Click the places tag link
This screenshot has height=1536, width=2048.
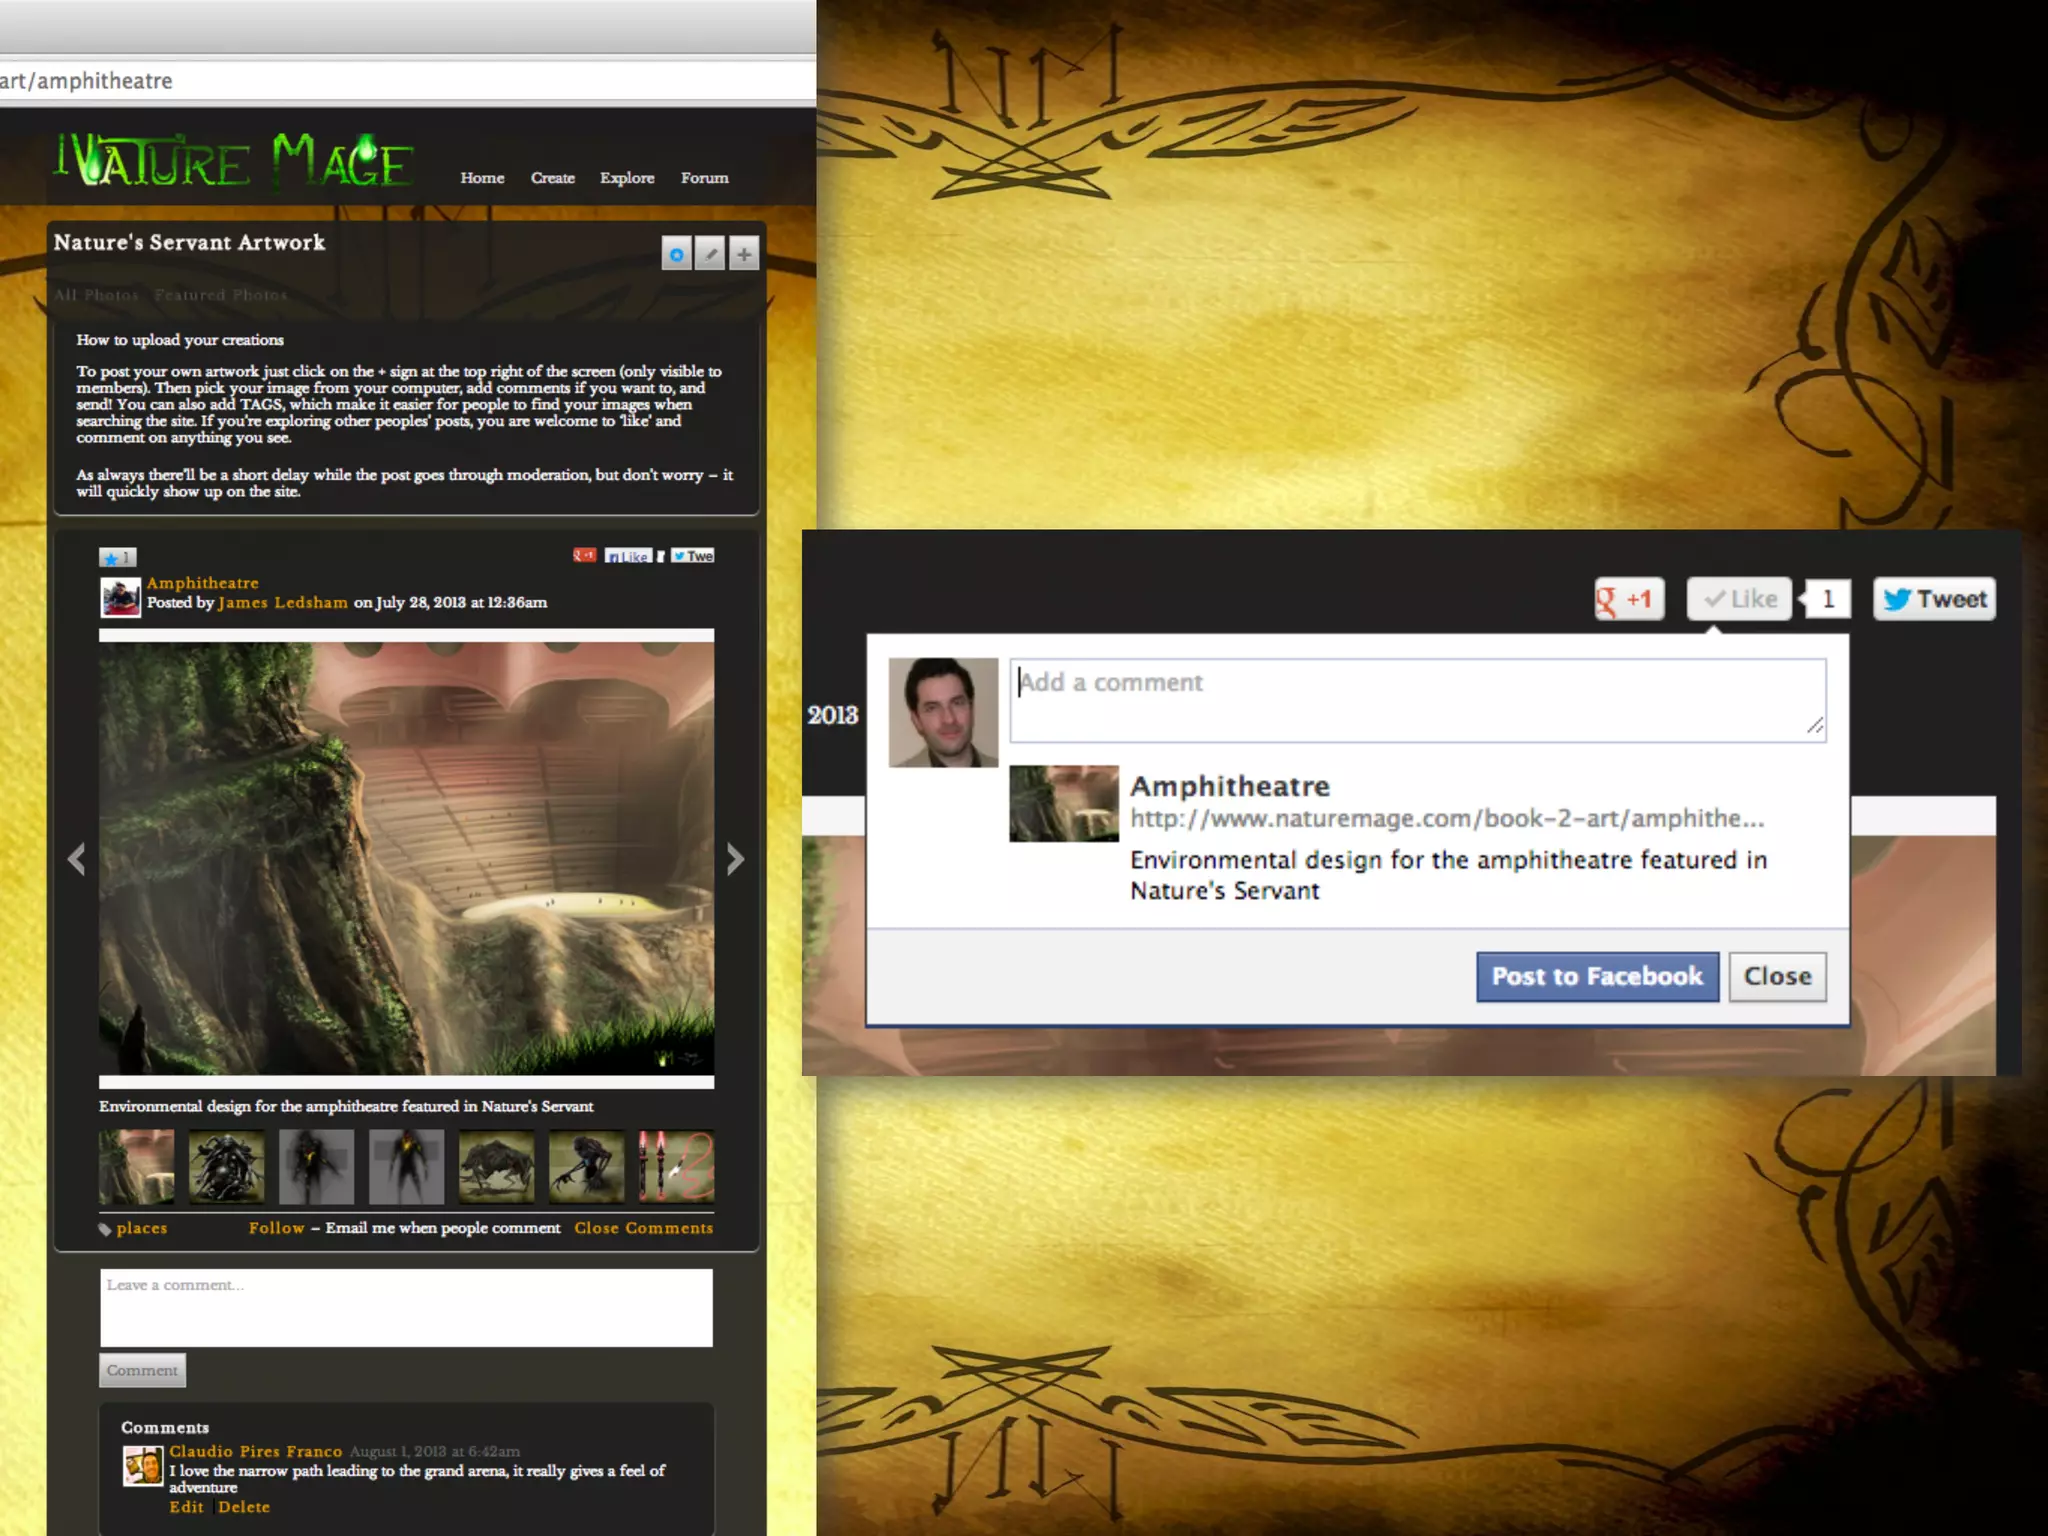pos(141,1228)
